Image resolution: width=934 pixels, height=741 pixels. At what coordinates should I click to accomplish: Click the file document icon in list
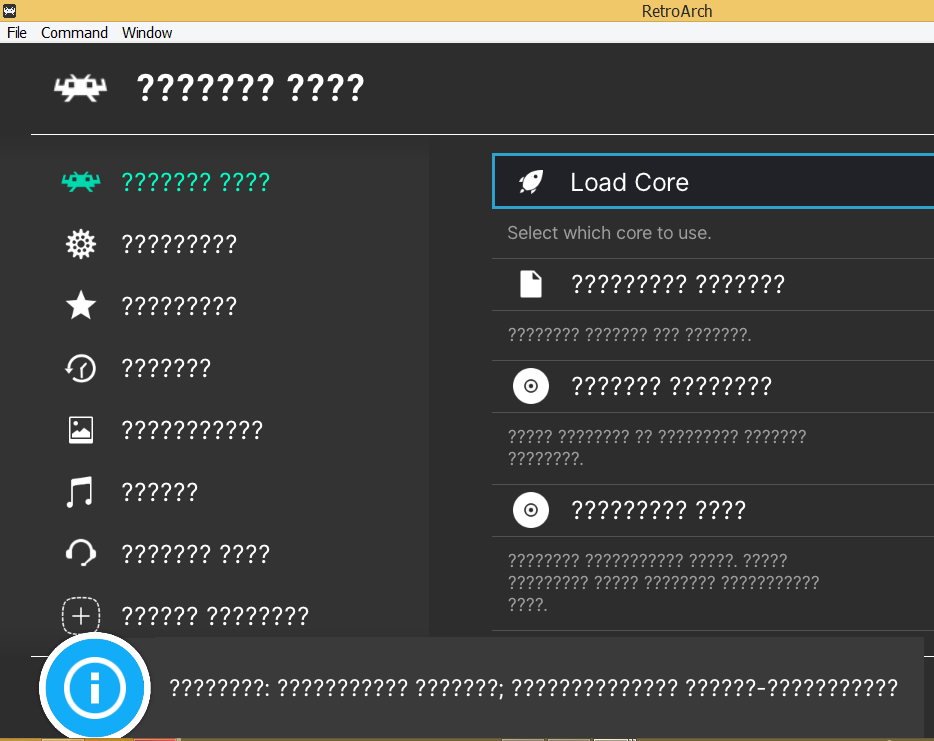[x=531, y=284]
